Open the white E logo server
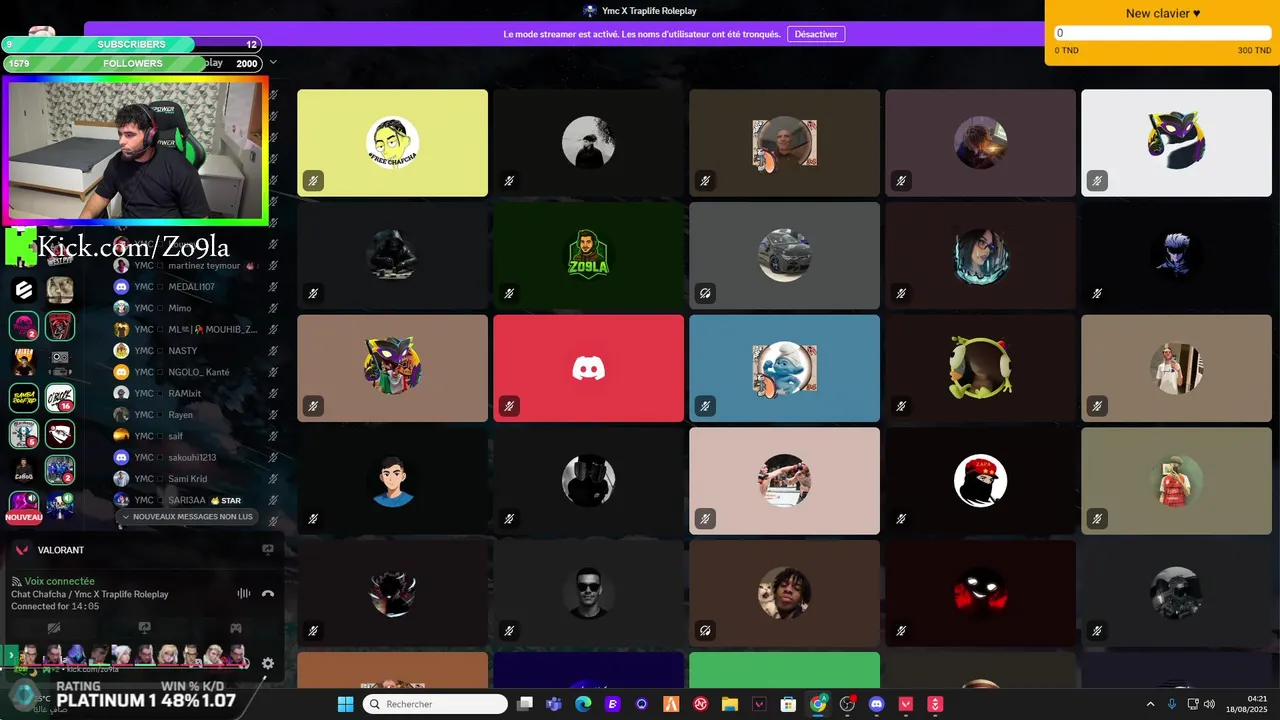This screenshot has width=1280, height=720. [x=24, y=290]
